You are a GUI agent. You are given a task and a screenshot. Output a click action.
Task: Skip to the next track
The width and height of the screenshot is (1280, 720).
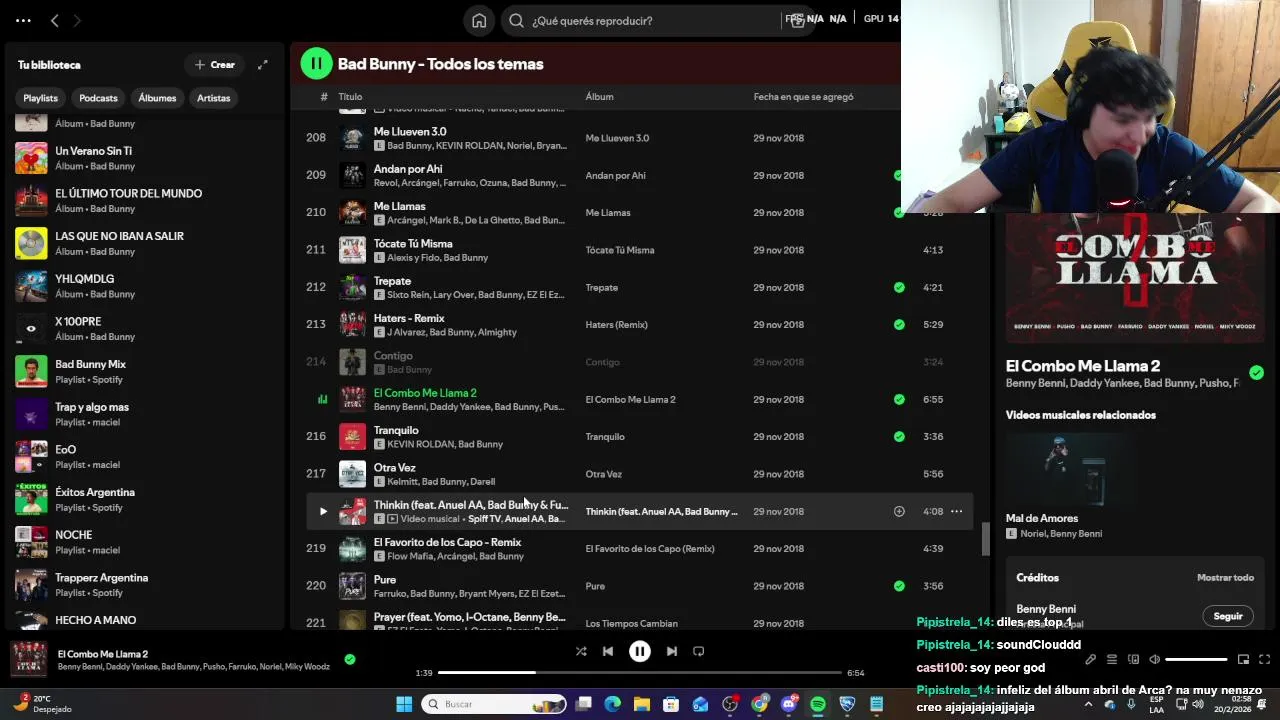[x=672, y=651]
